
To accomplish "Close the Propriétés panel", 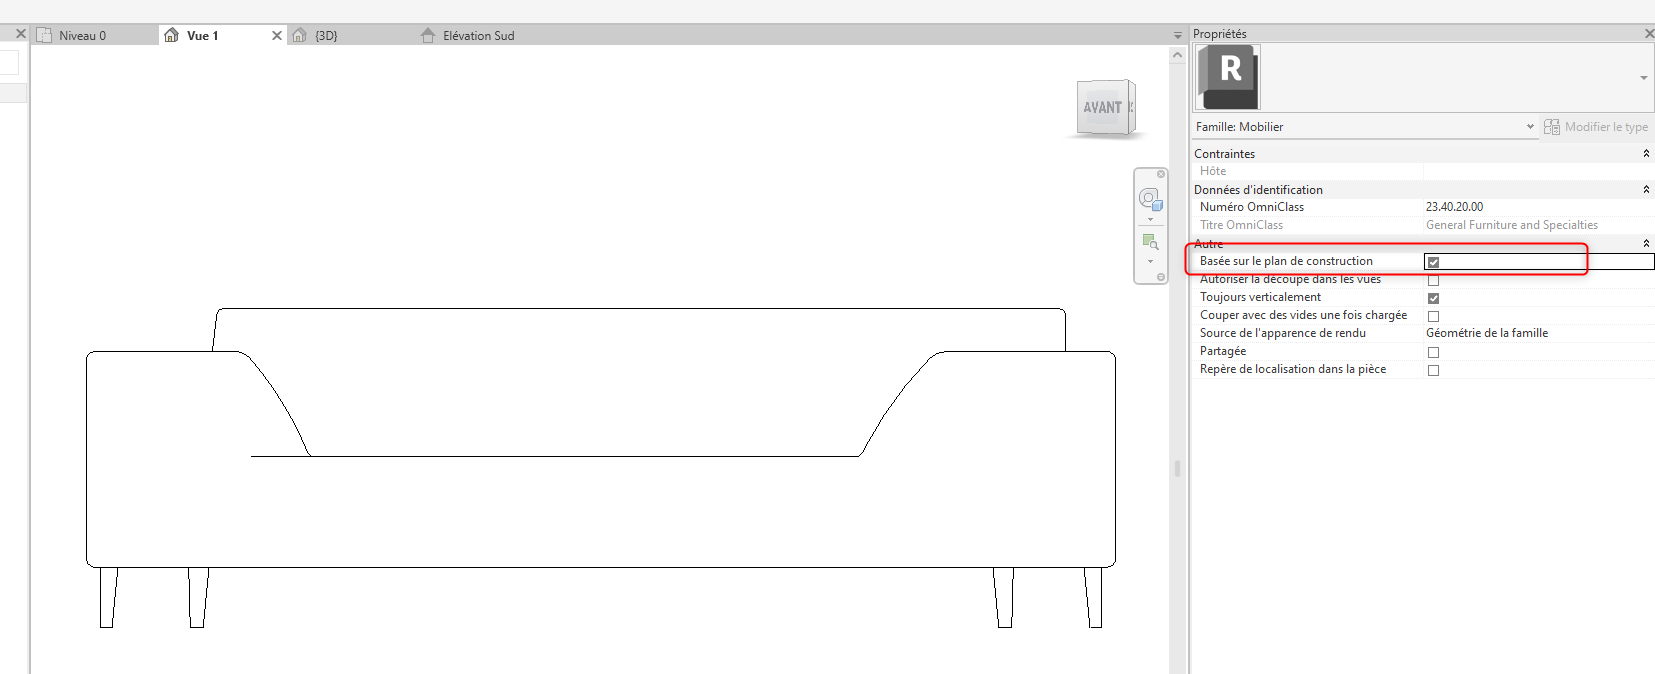I will [x=1648, y=33].
